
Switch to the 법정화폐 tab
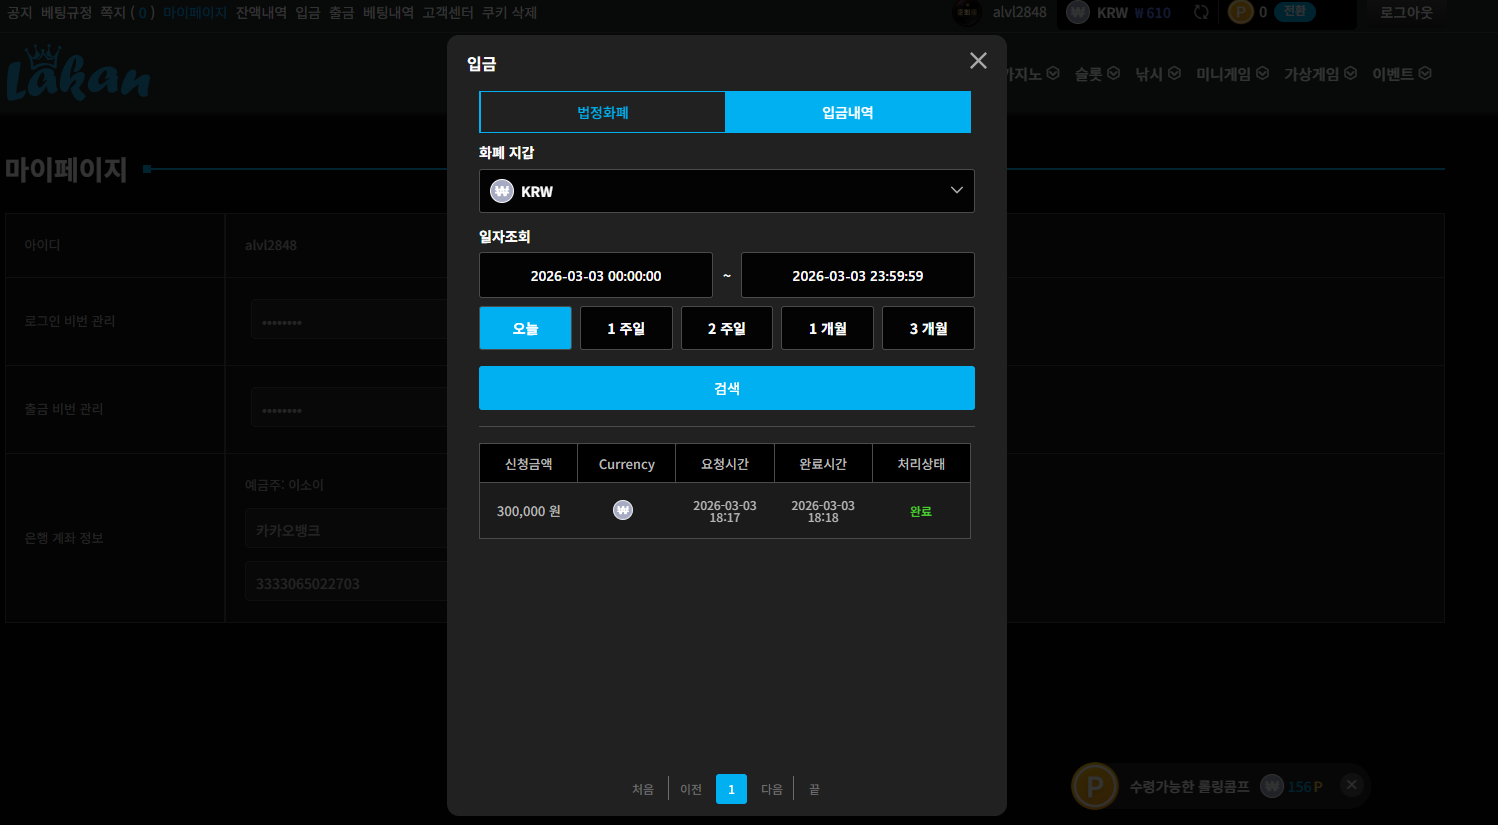point(603,112)
